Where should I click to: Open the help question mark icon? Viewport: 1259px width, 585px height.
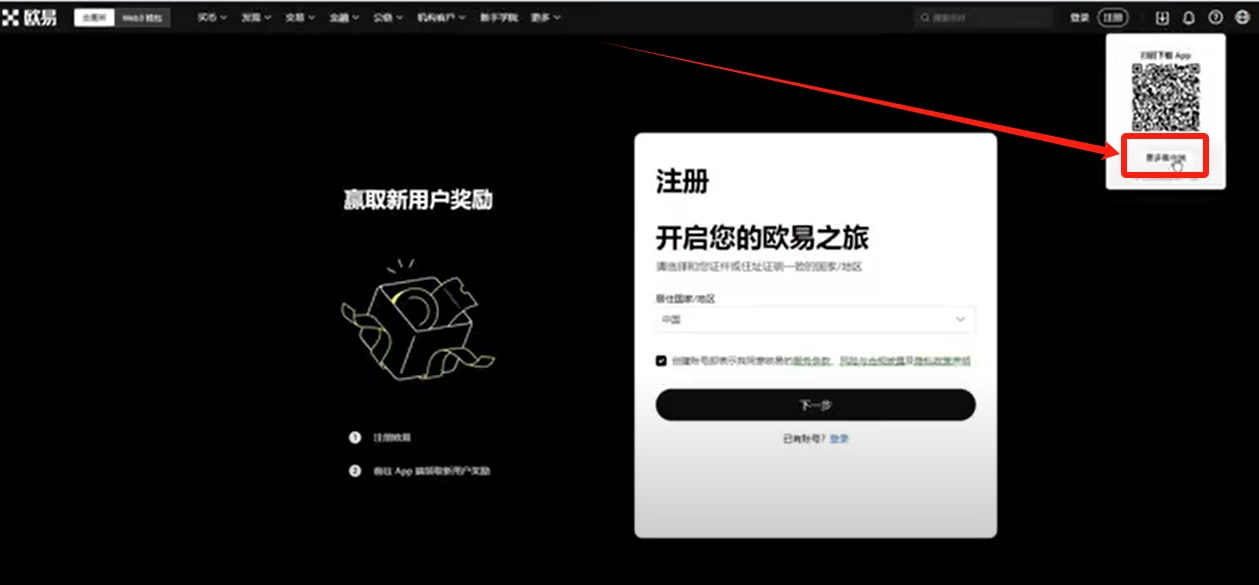coord(1216,18)
